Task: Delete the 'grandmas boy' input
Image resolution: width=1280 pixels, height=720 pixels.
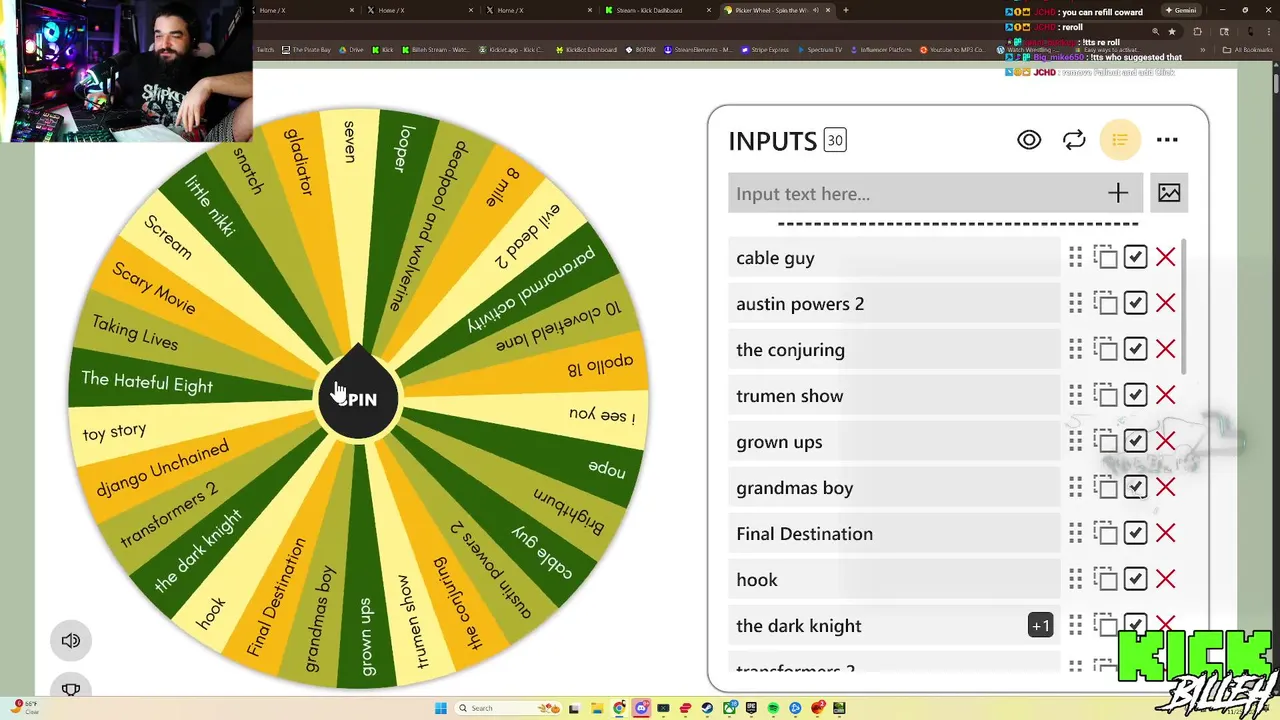Action: pos(1165,487)
